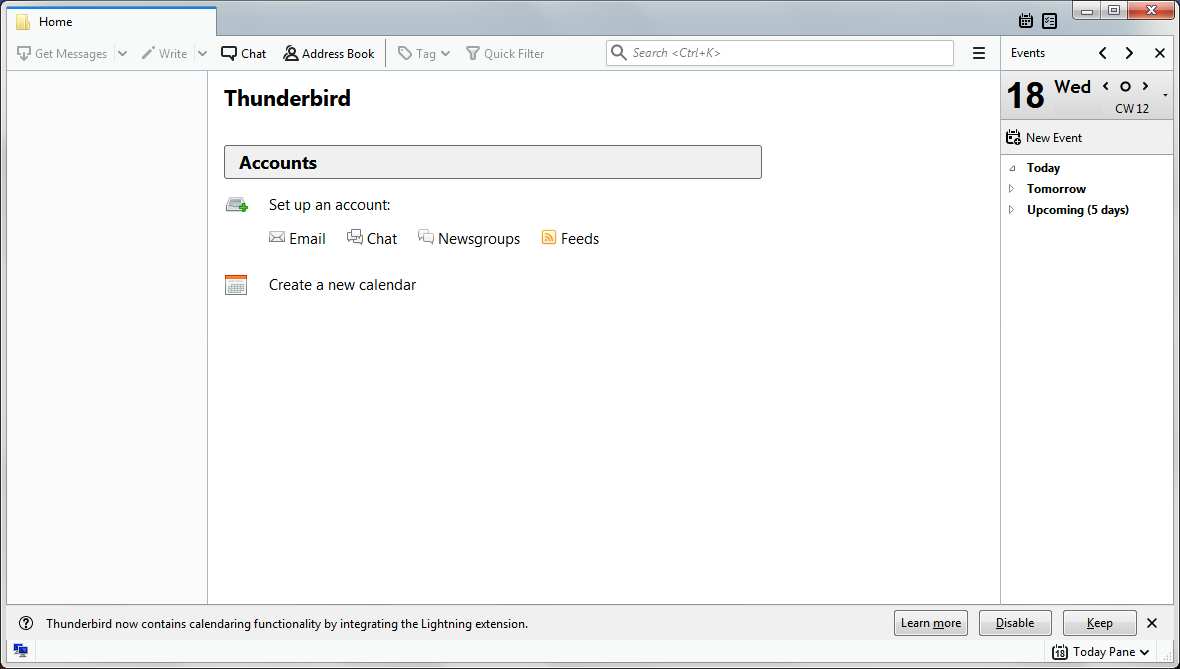Open the hamburger application menu
1180x669 pixels.
pos(979,53)
